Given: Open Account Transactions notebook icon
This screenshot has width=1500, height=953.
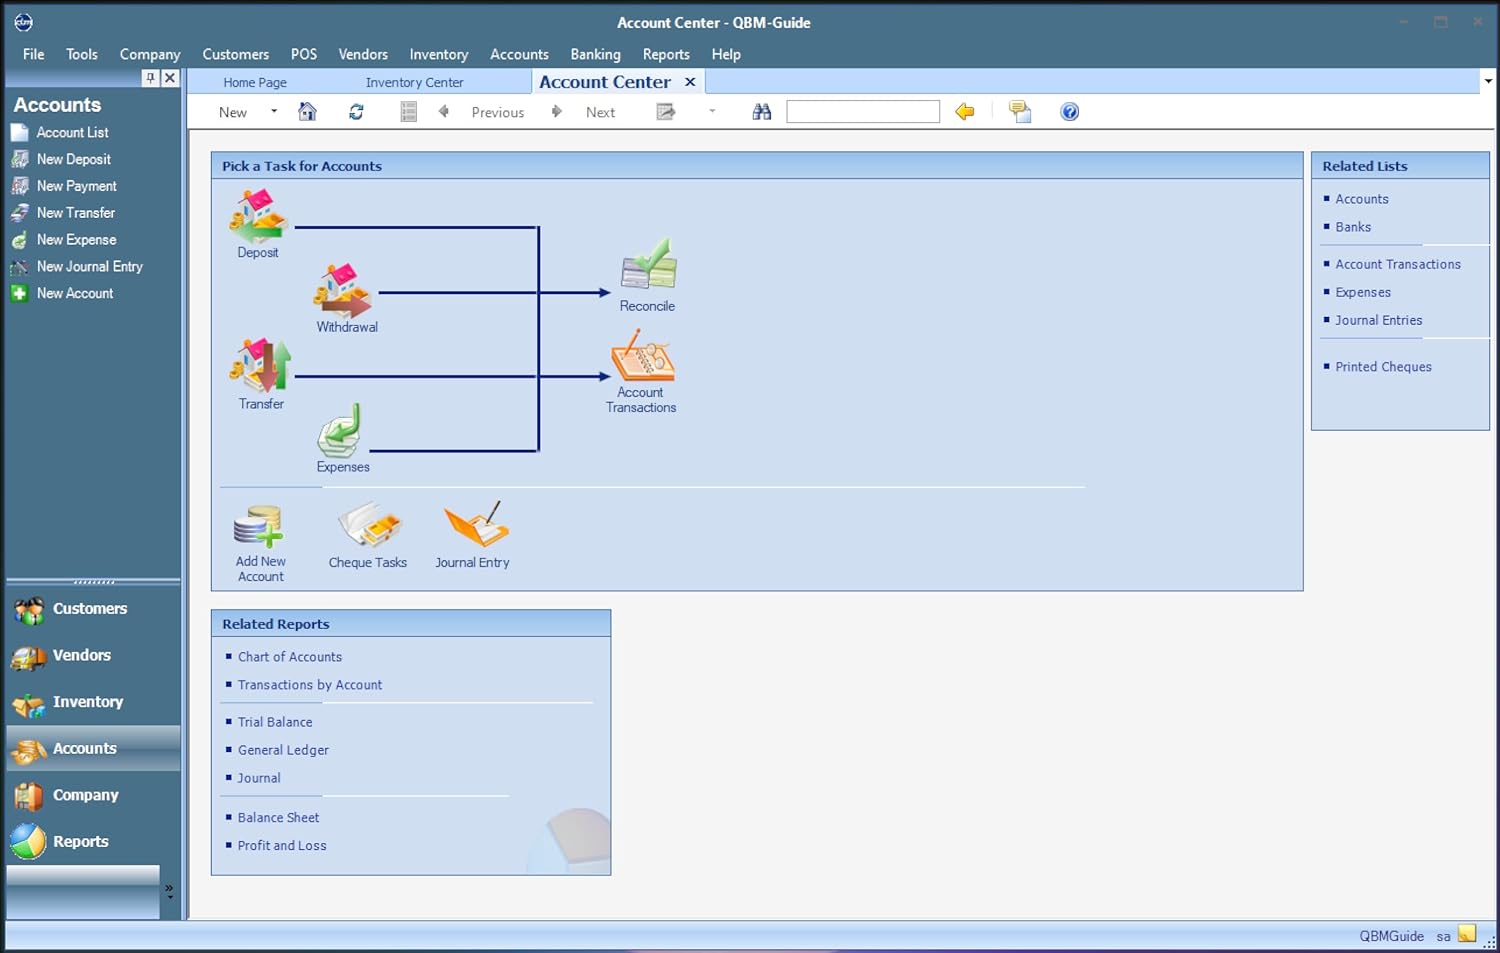Looking at the screenshot, I should click(643, 356).
